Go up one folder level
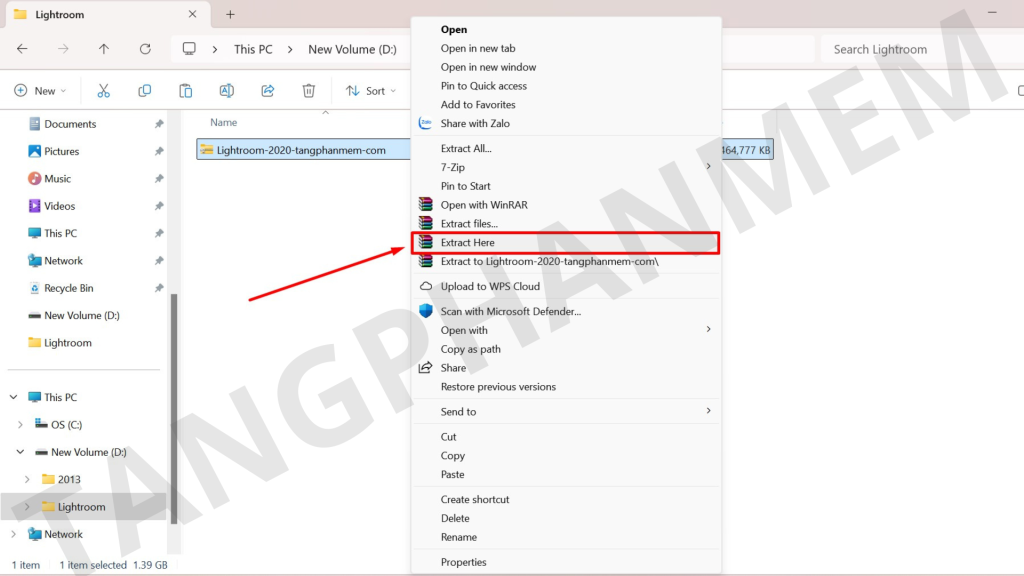The width and height of the screenshot is (1024, 576). click(x=104, y=49)
